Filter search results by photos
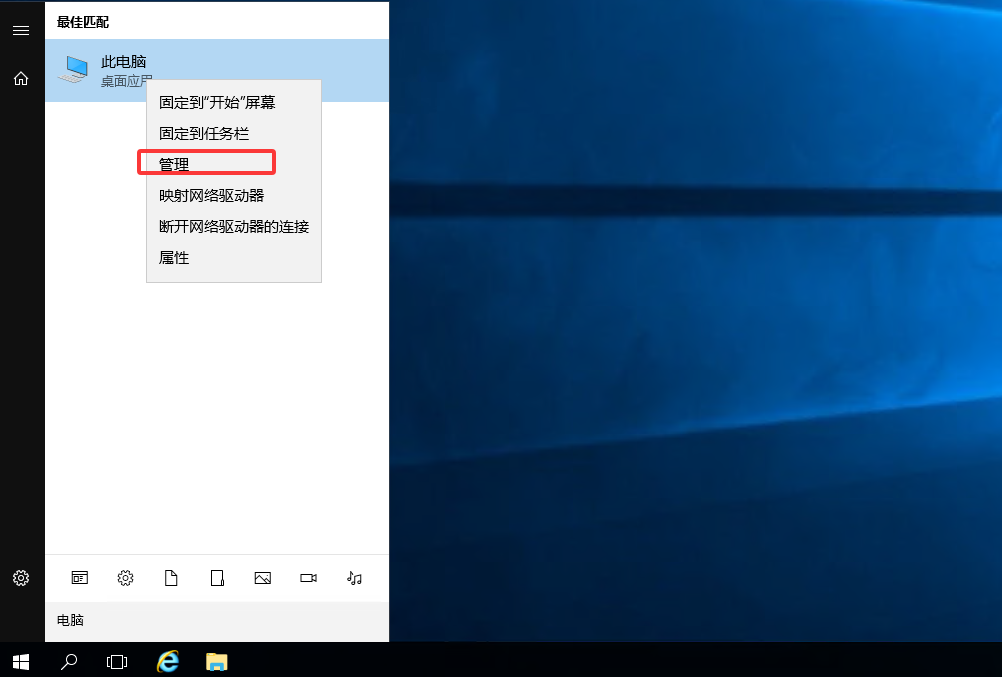The height and width of the screenshot is (677, 1002). pos(263,578)
